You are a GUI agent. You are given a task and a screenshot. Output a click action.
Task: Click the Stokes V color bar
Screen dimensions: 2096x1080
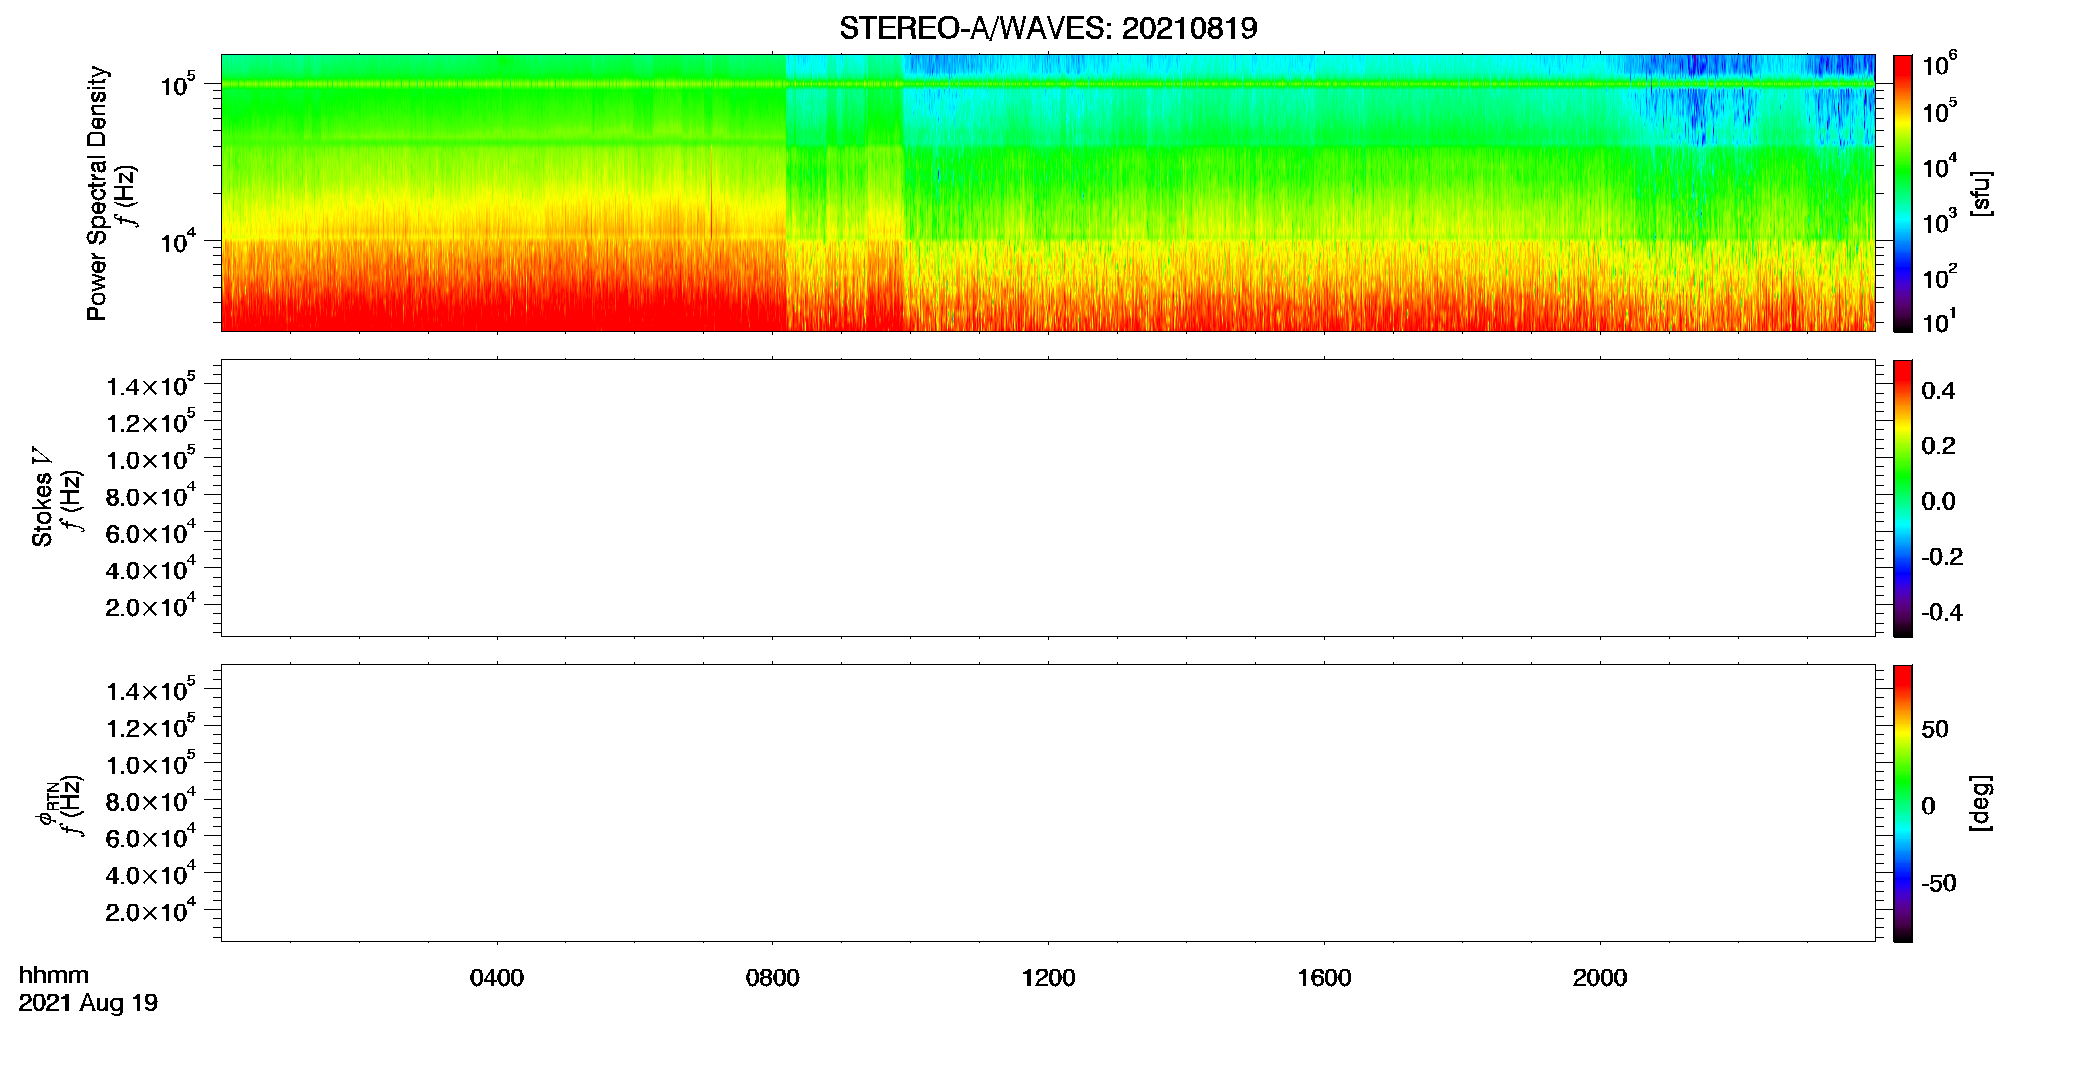click(1902, 498)
